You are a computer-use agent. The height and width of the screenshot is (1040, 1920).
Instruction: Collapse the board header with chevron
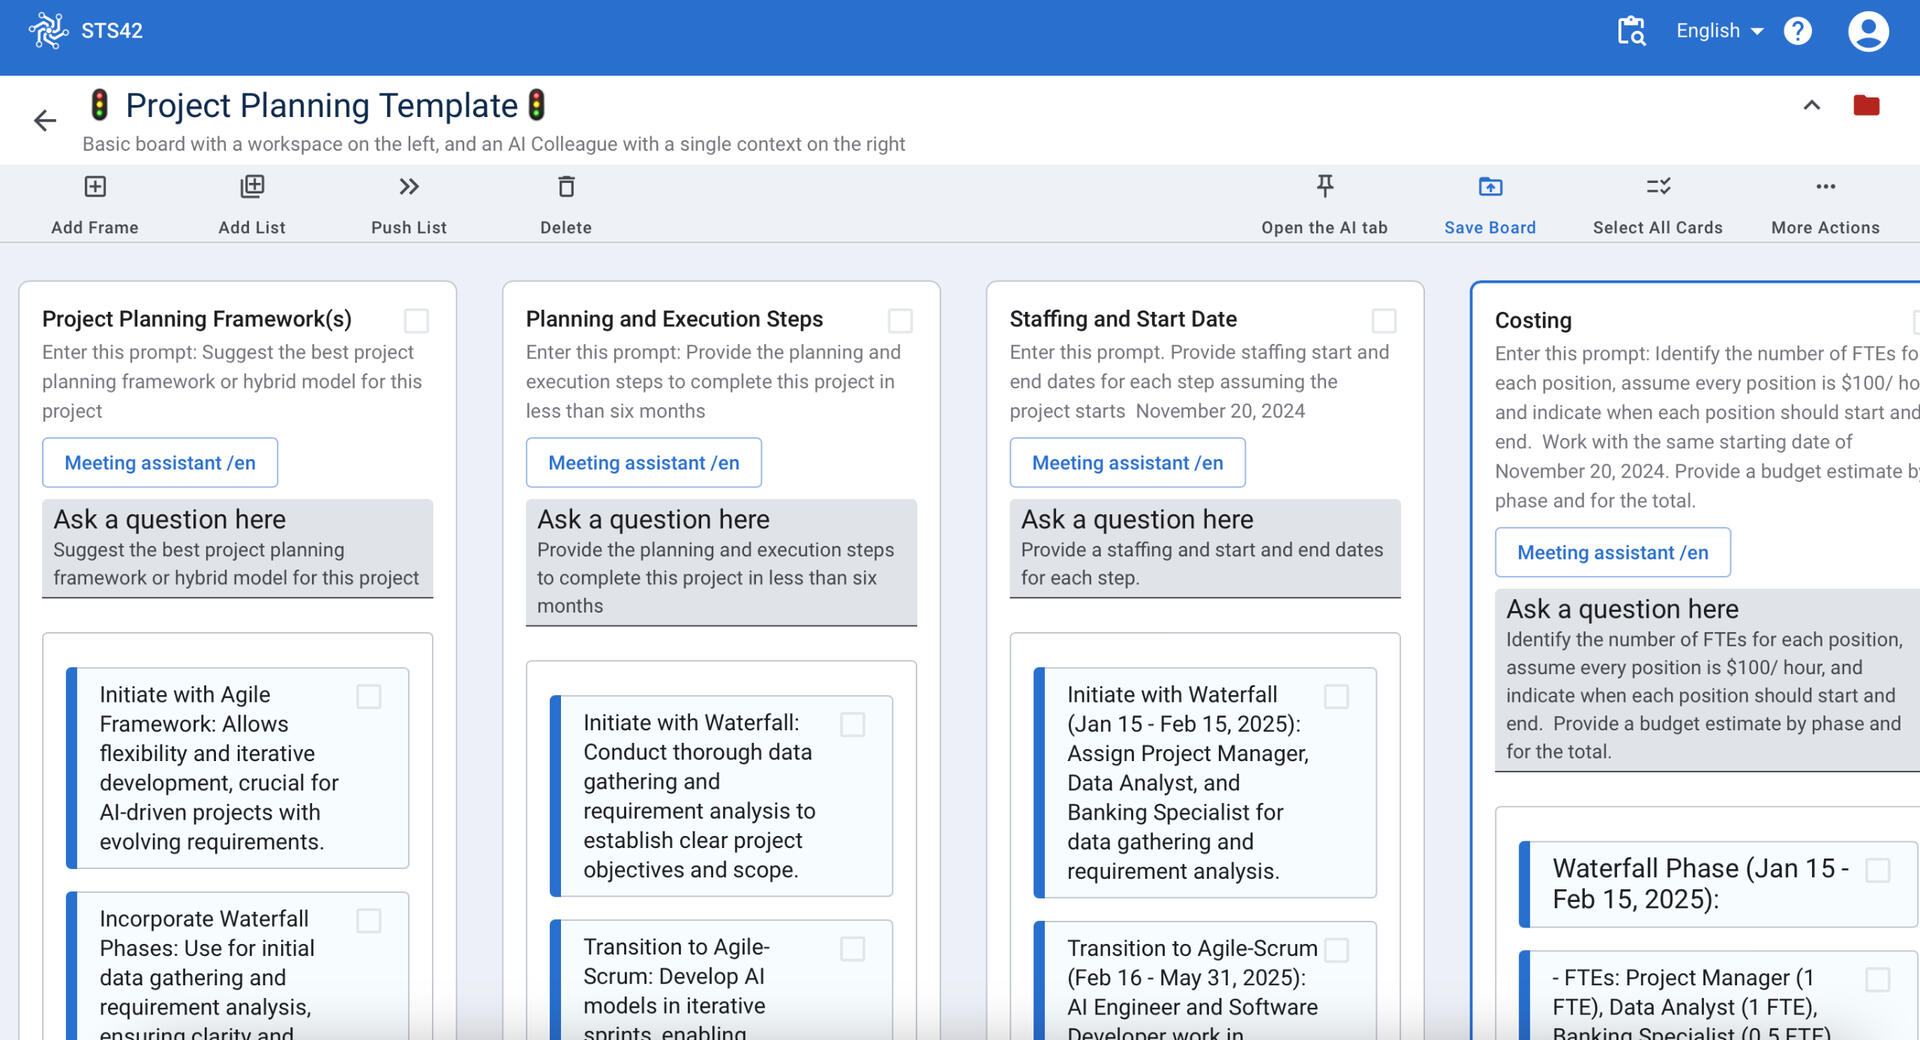[1811, 106]
